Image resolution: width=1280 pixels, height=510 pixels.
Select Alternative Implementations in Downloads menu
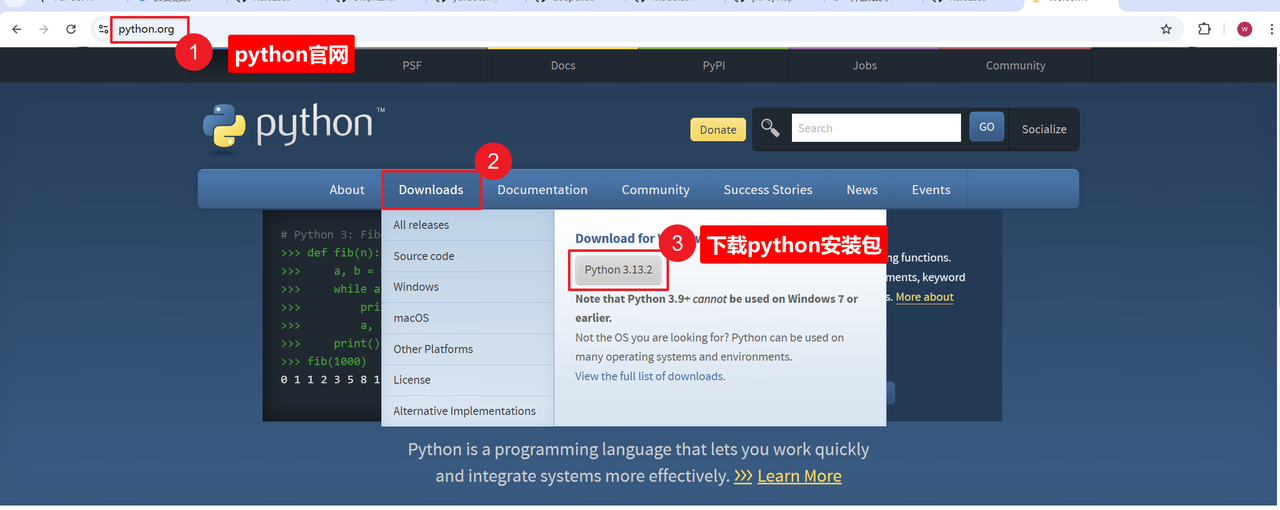tap(467, 411)
